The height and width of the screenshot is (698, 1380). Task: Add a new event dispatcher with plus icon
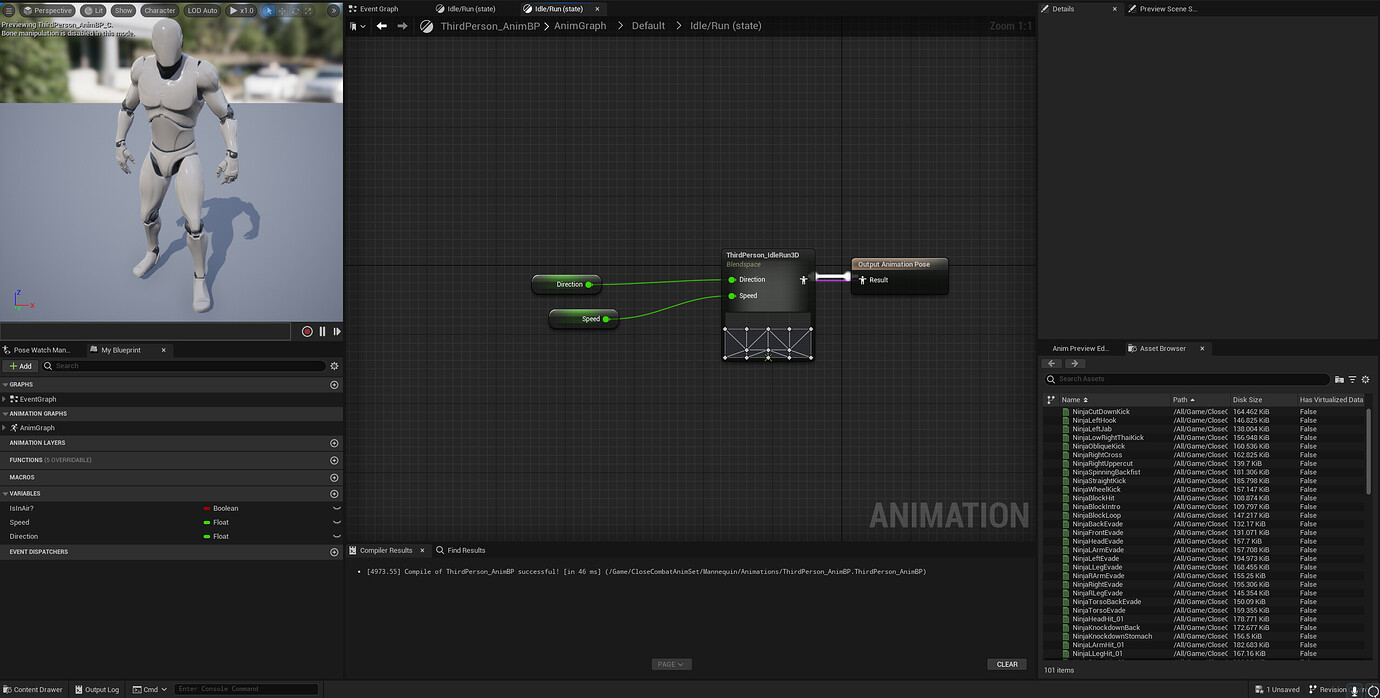click(334, 552)
